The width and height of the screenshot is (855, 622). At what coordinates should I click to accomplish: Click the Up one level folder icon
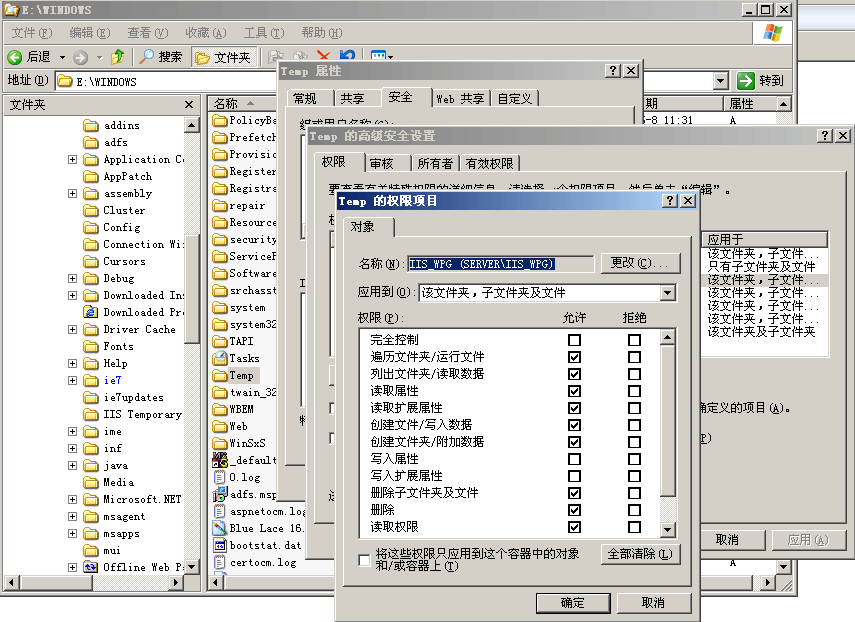tap(117, 57)
